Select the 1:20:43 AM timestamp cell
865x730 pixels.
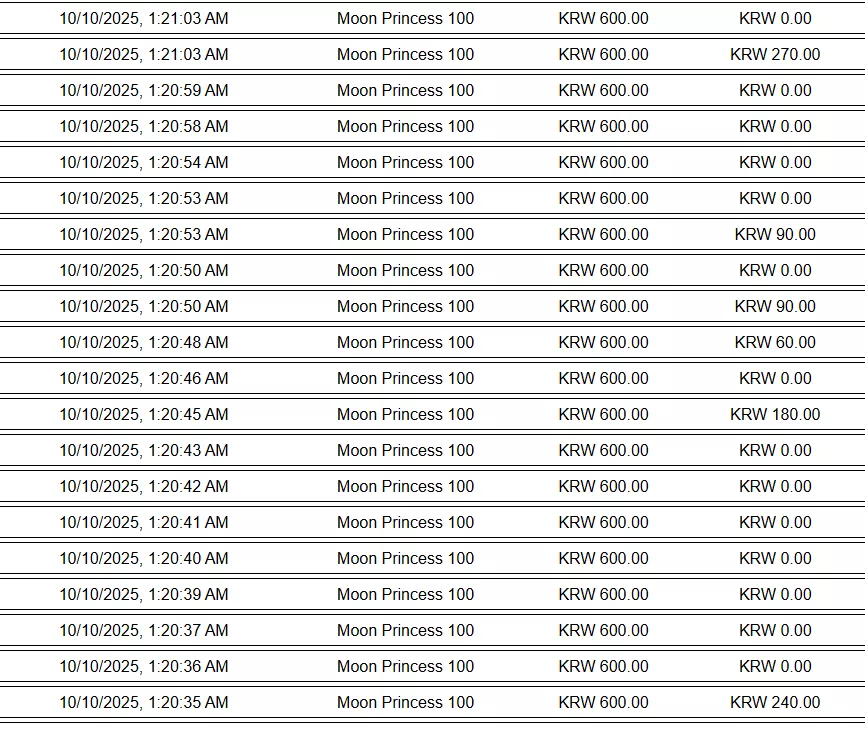click(x=143, y=450)
